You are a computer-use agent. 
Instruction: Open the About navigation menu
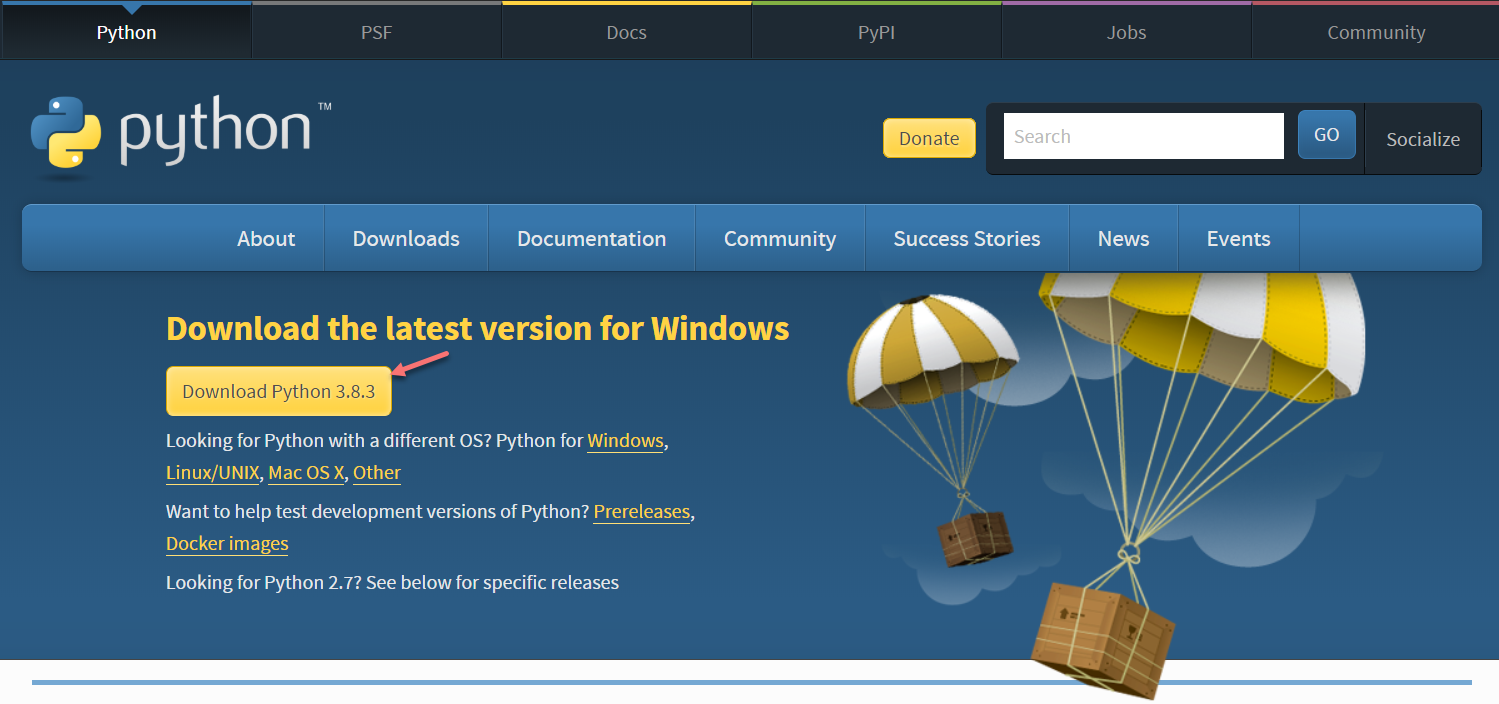266,238
